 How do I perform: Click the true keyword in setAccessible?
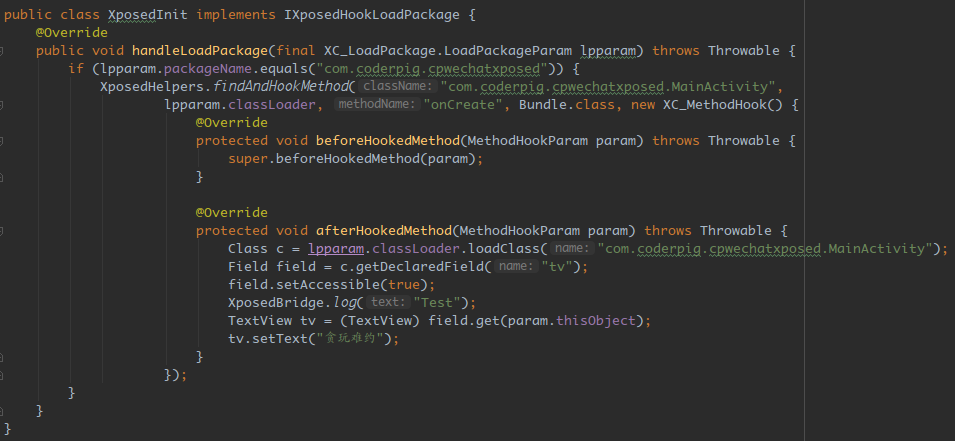tap(404, 284)
